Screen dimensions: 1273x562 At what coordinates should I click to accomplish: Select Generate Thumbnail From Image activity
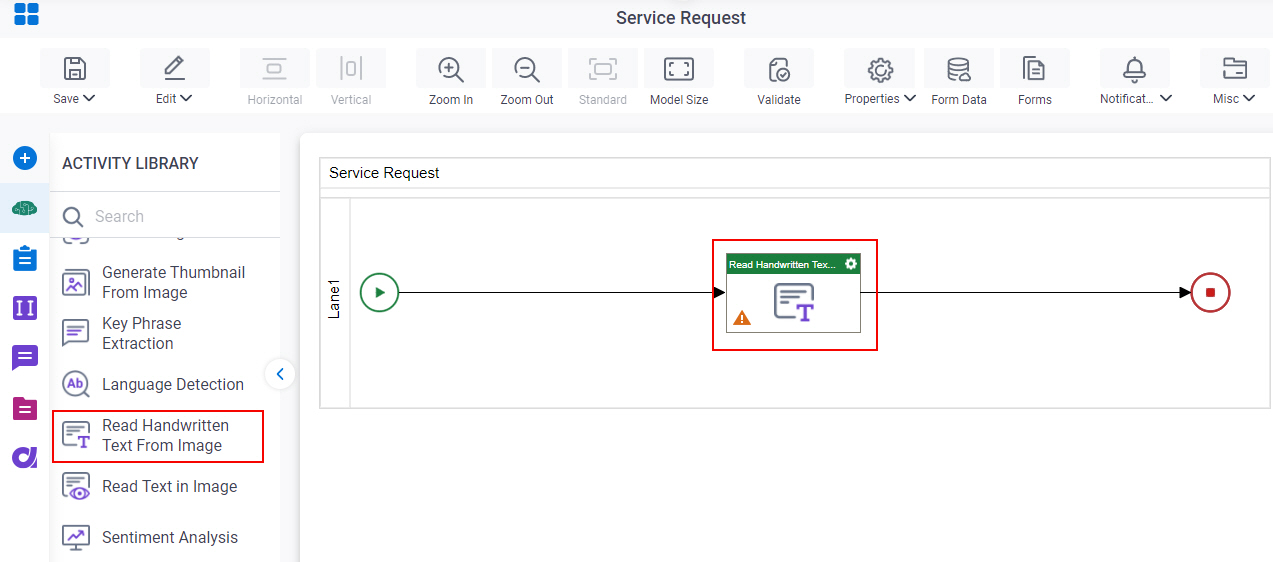coord(157,282)
